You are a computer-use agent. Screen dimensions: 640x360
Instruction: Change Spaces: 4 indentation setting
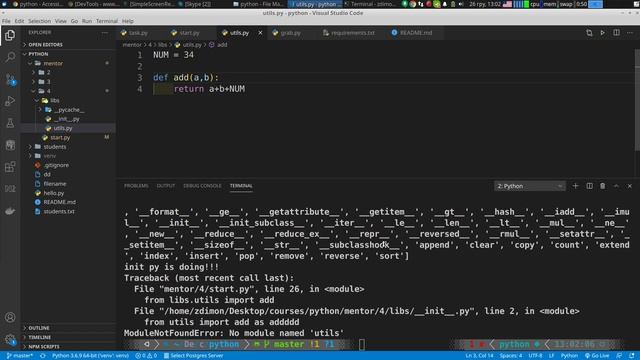click(511, 356)
